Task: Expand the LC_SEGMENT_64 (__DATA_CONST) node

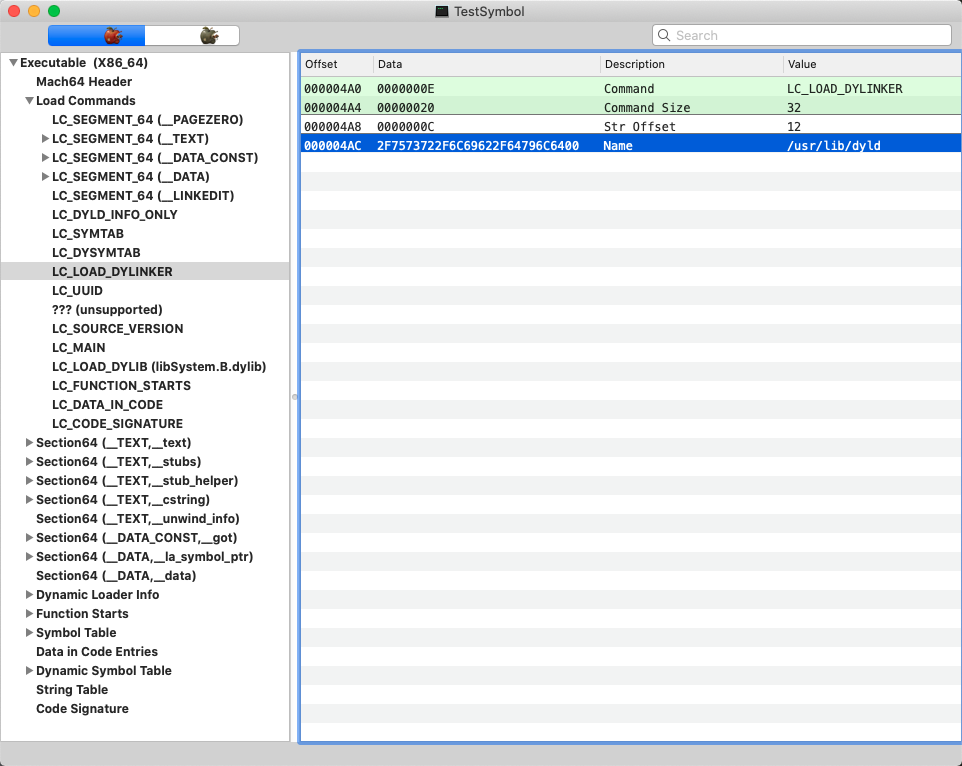Action: coord(45,158)
